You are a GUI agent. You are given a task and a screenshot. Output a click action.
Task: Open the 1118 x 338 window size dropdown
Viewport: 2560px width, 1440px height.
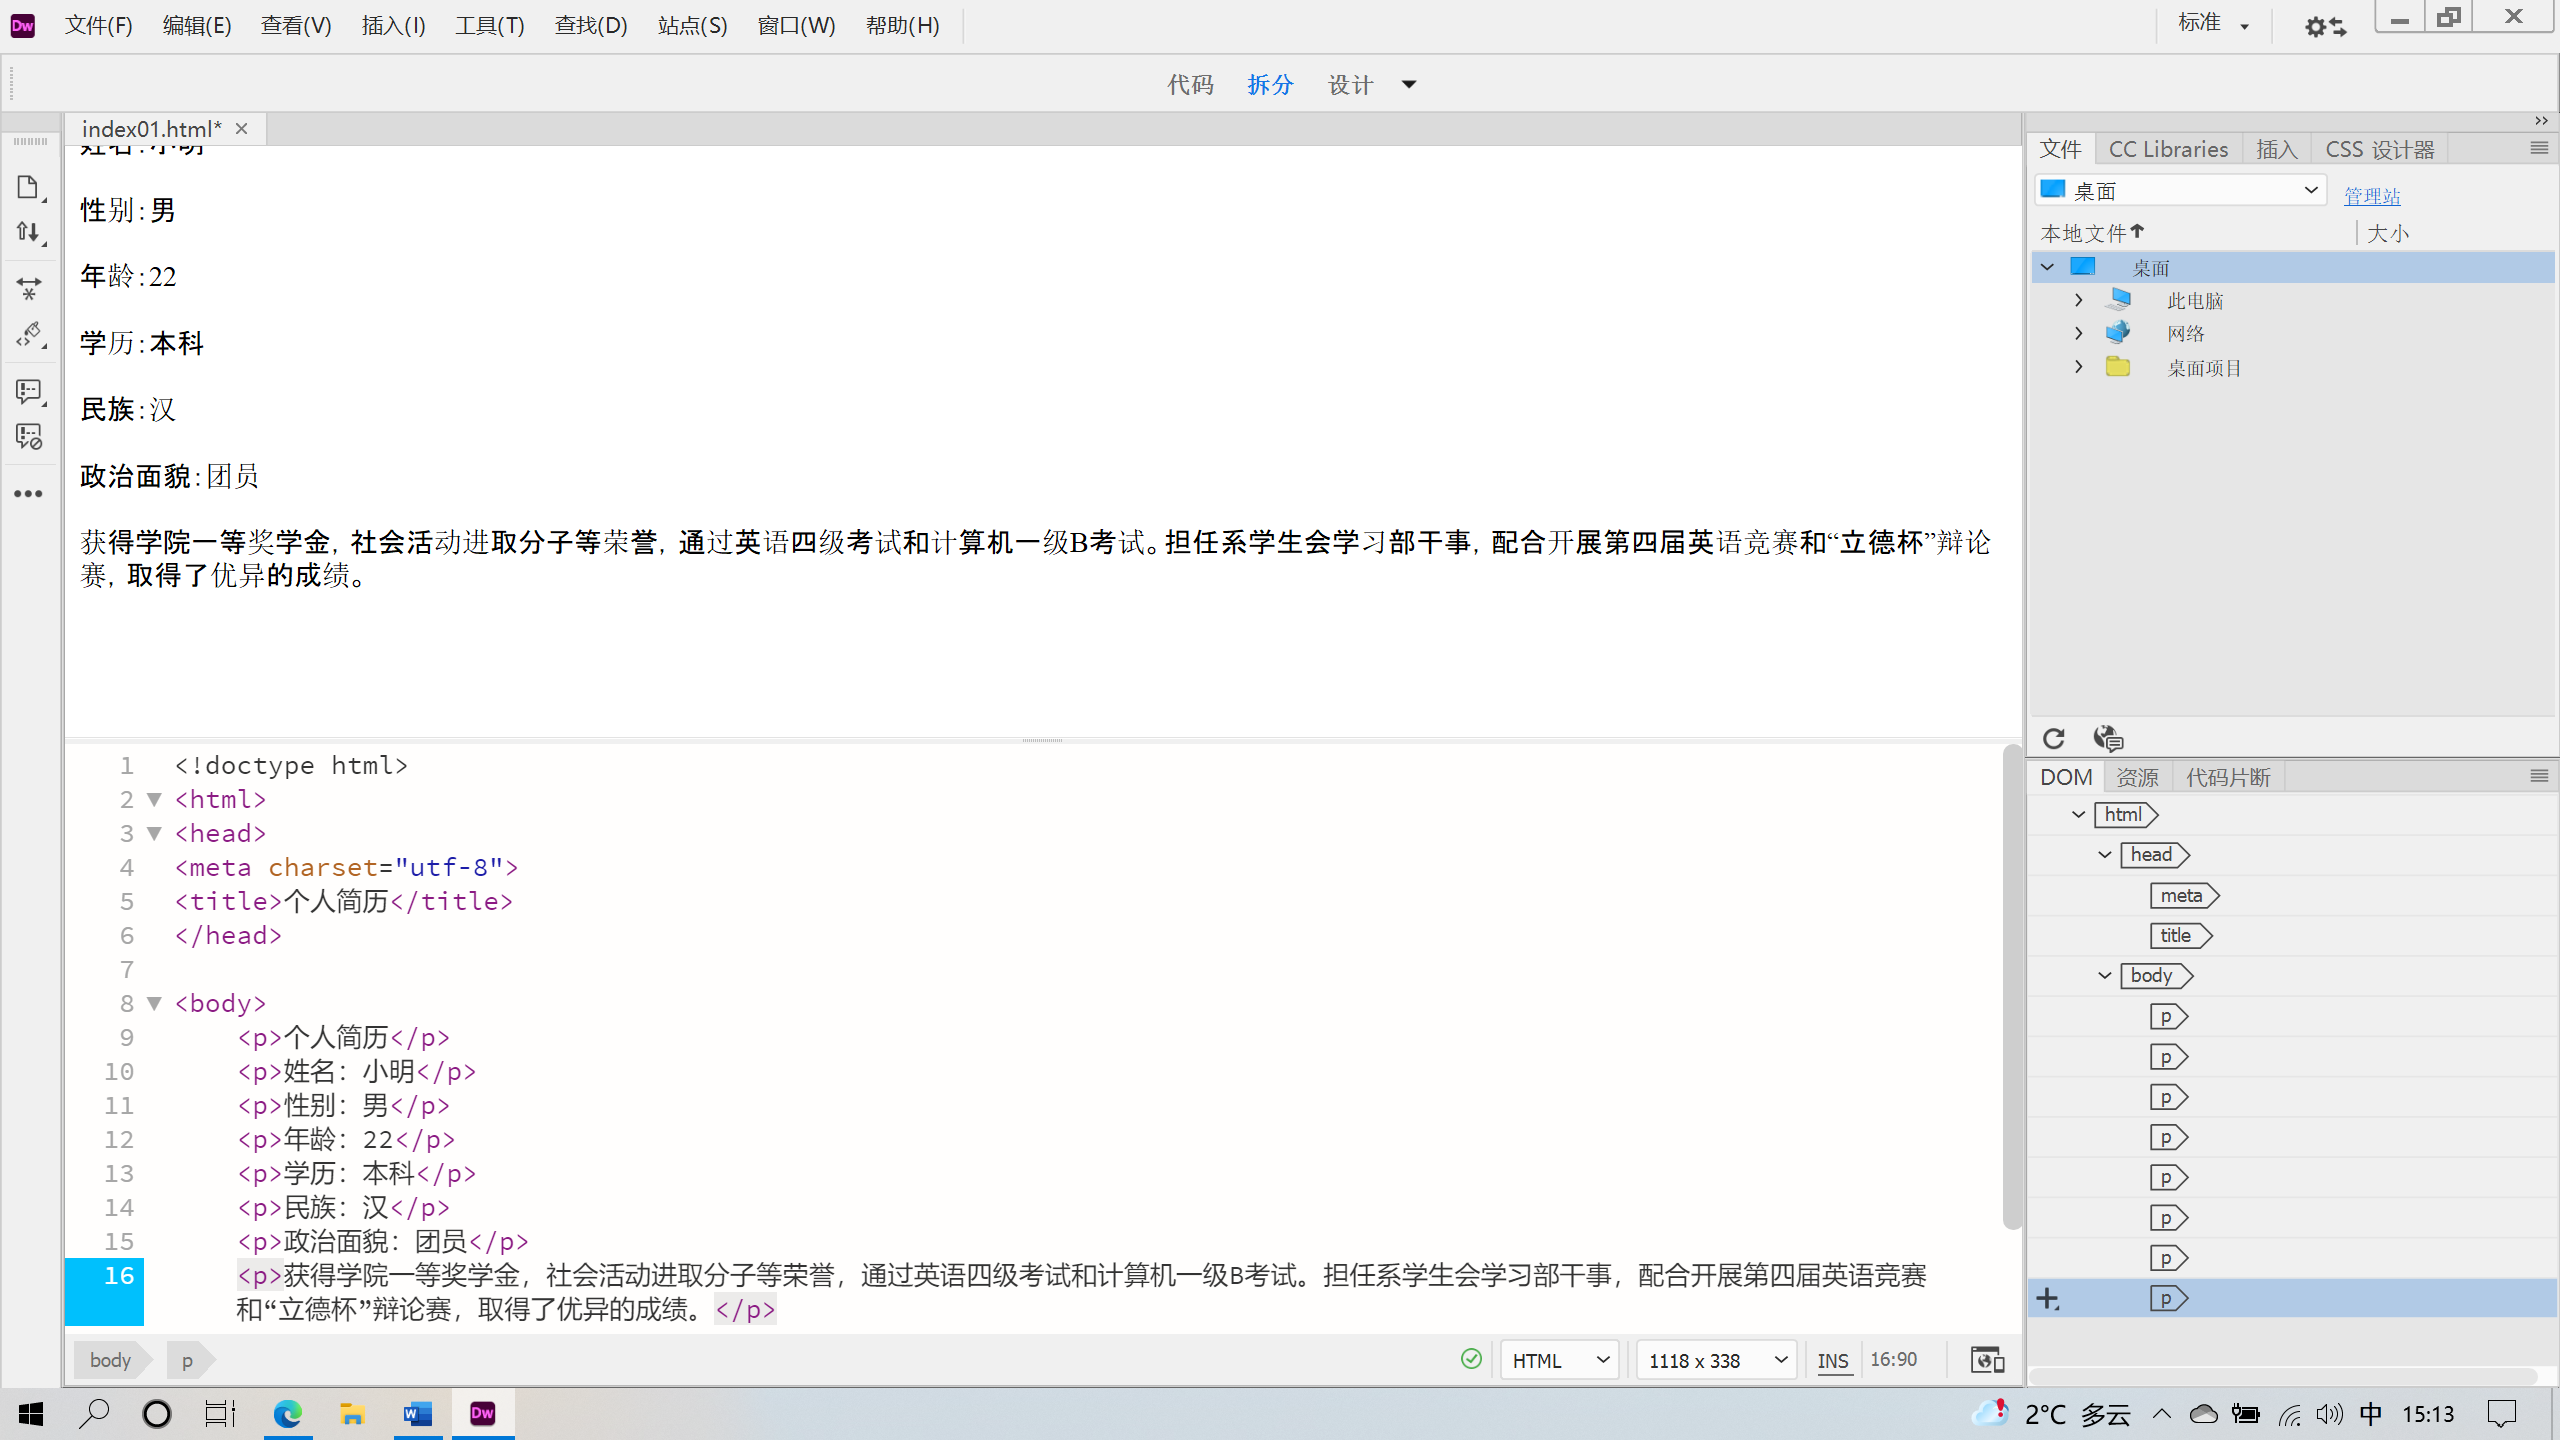1713,1359
